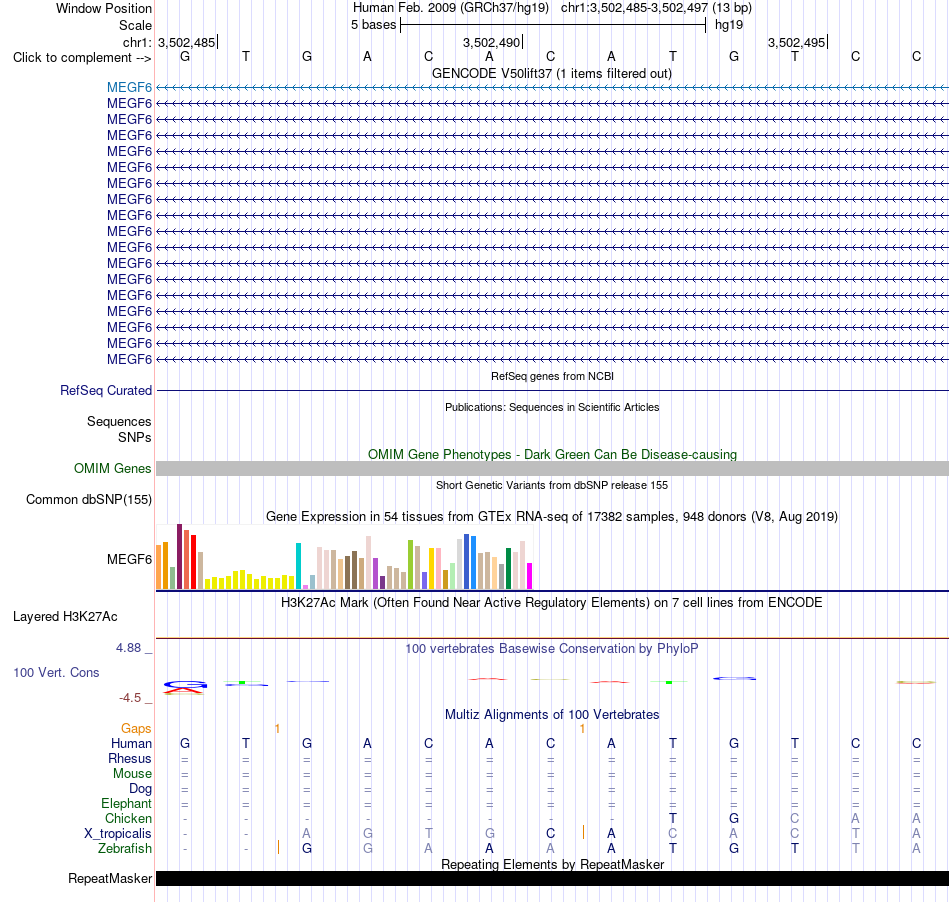Click the Elephant species label

(126, 804)
